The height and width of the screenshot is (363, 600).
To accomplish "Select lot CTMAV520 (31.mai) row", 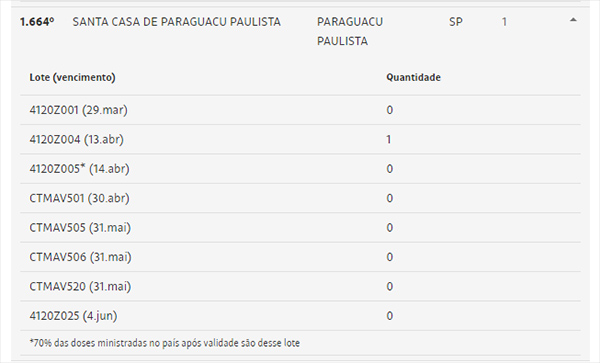I will 300,287.
